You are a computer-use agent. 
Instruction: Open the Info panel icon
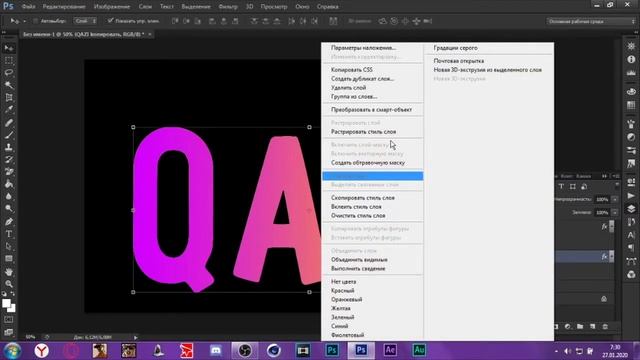click(x=631, y=59)
